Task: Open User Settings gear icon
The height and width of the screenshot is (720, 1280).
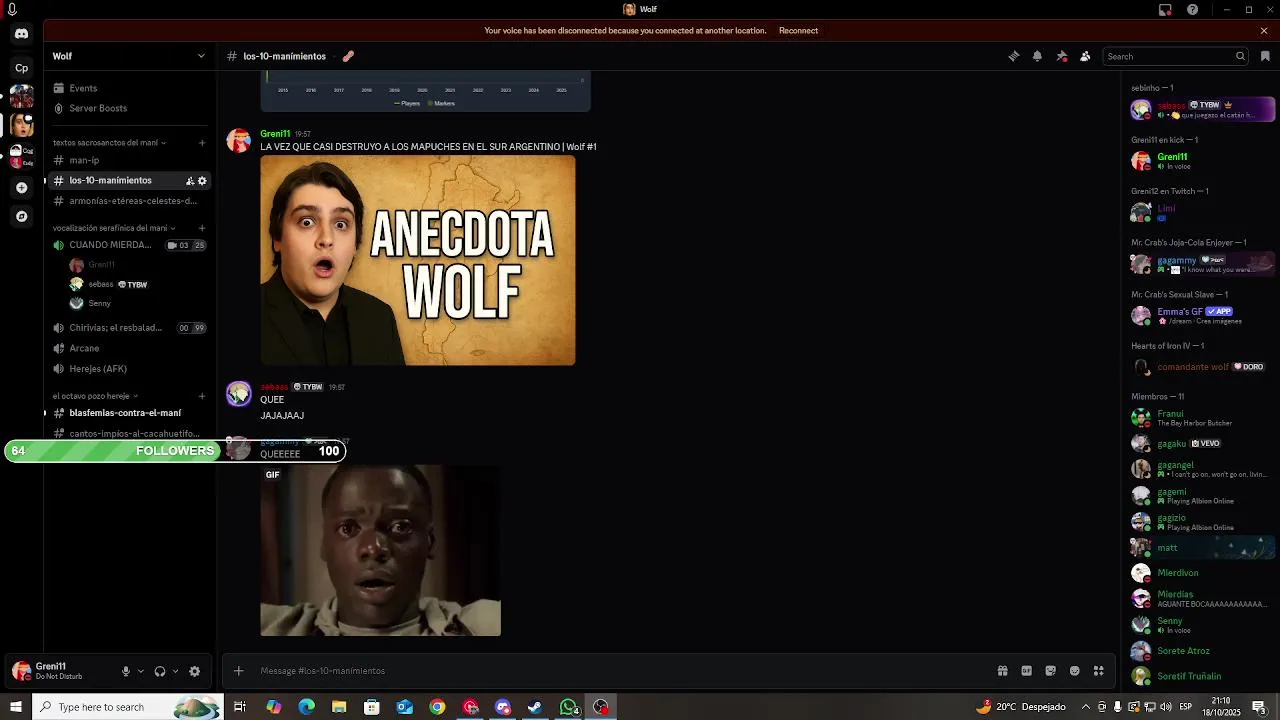Action: tap(194, 671)
